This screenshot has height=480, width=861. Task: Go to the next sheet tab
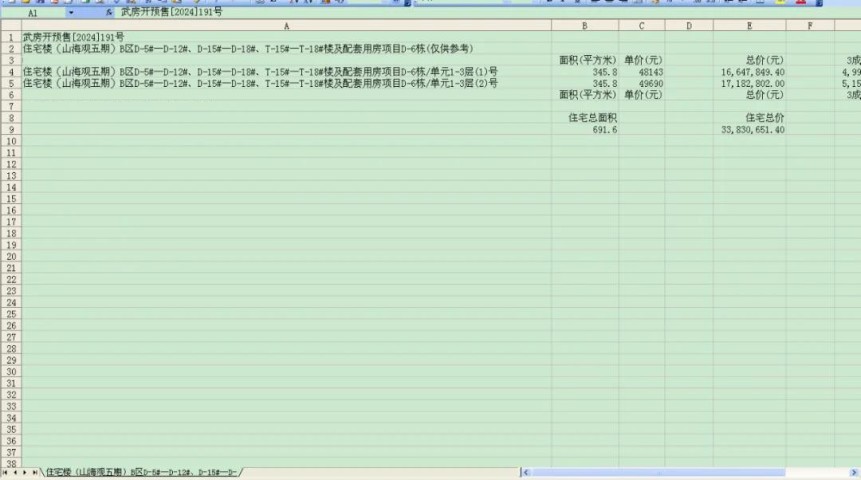[25, 472]
